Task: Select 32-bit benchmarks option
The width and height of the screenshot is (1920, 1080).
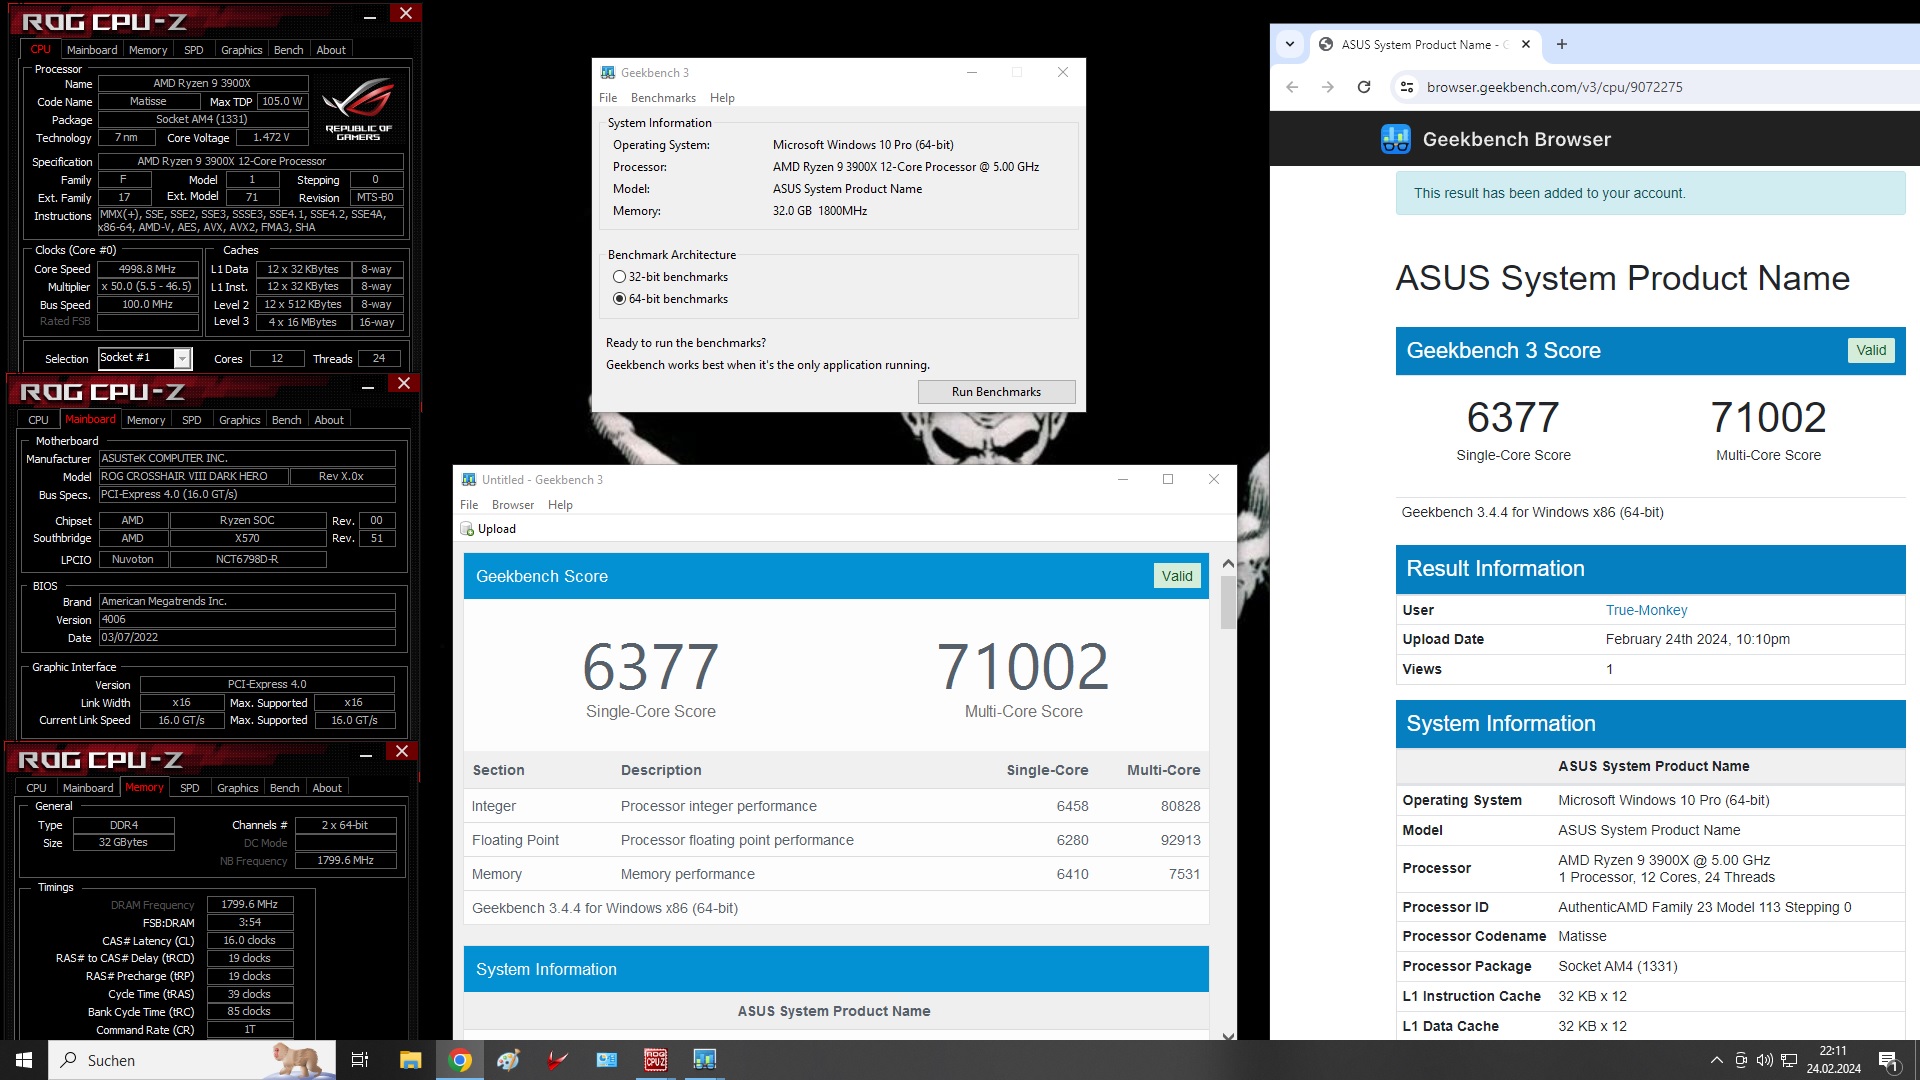Action: click(670, 277)
